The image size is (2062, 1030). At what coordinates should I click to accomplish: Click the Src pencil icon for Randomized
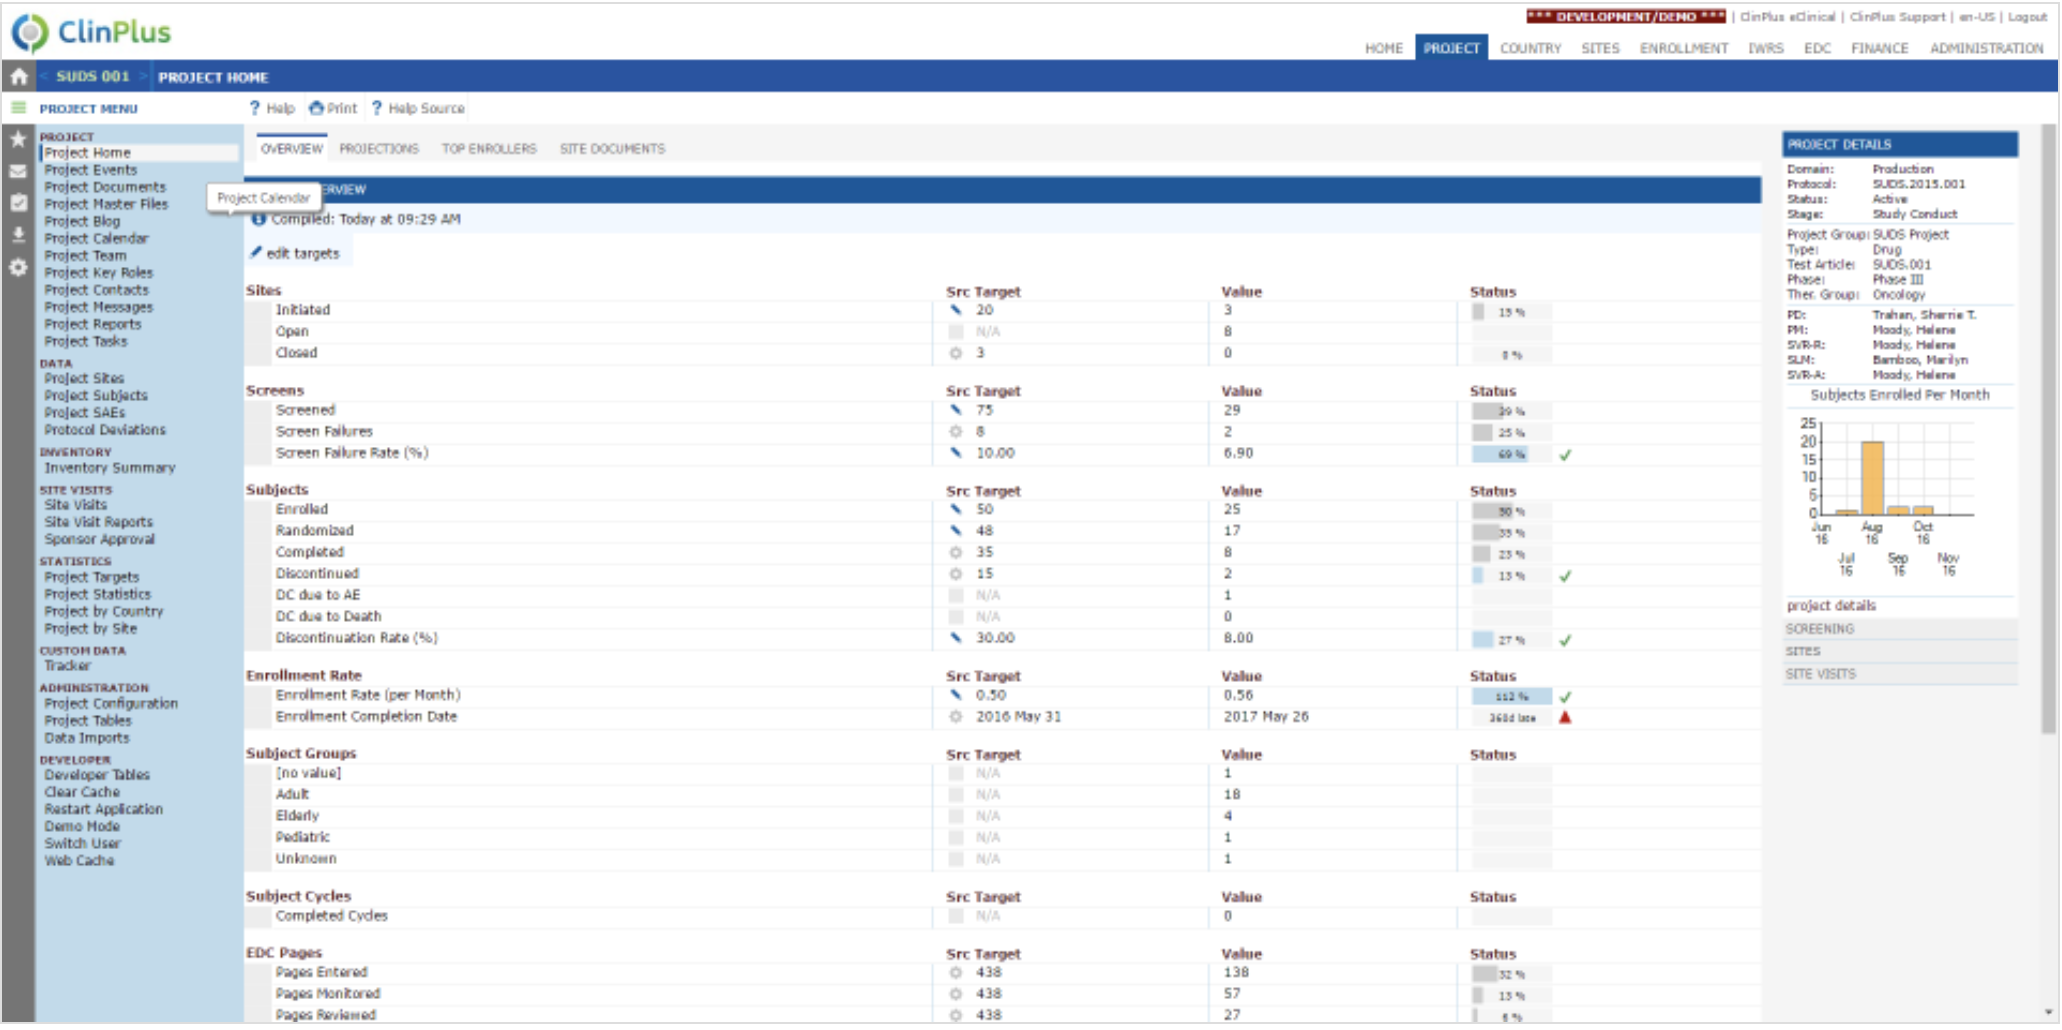[956, 531]
